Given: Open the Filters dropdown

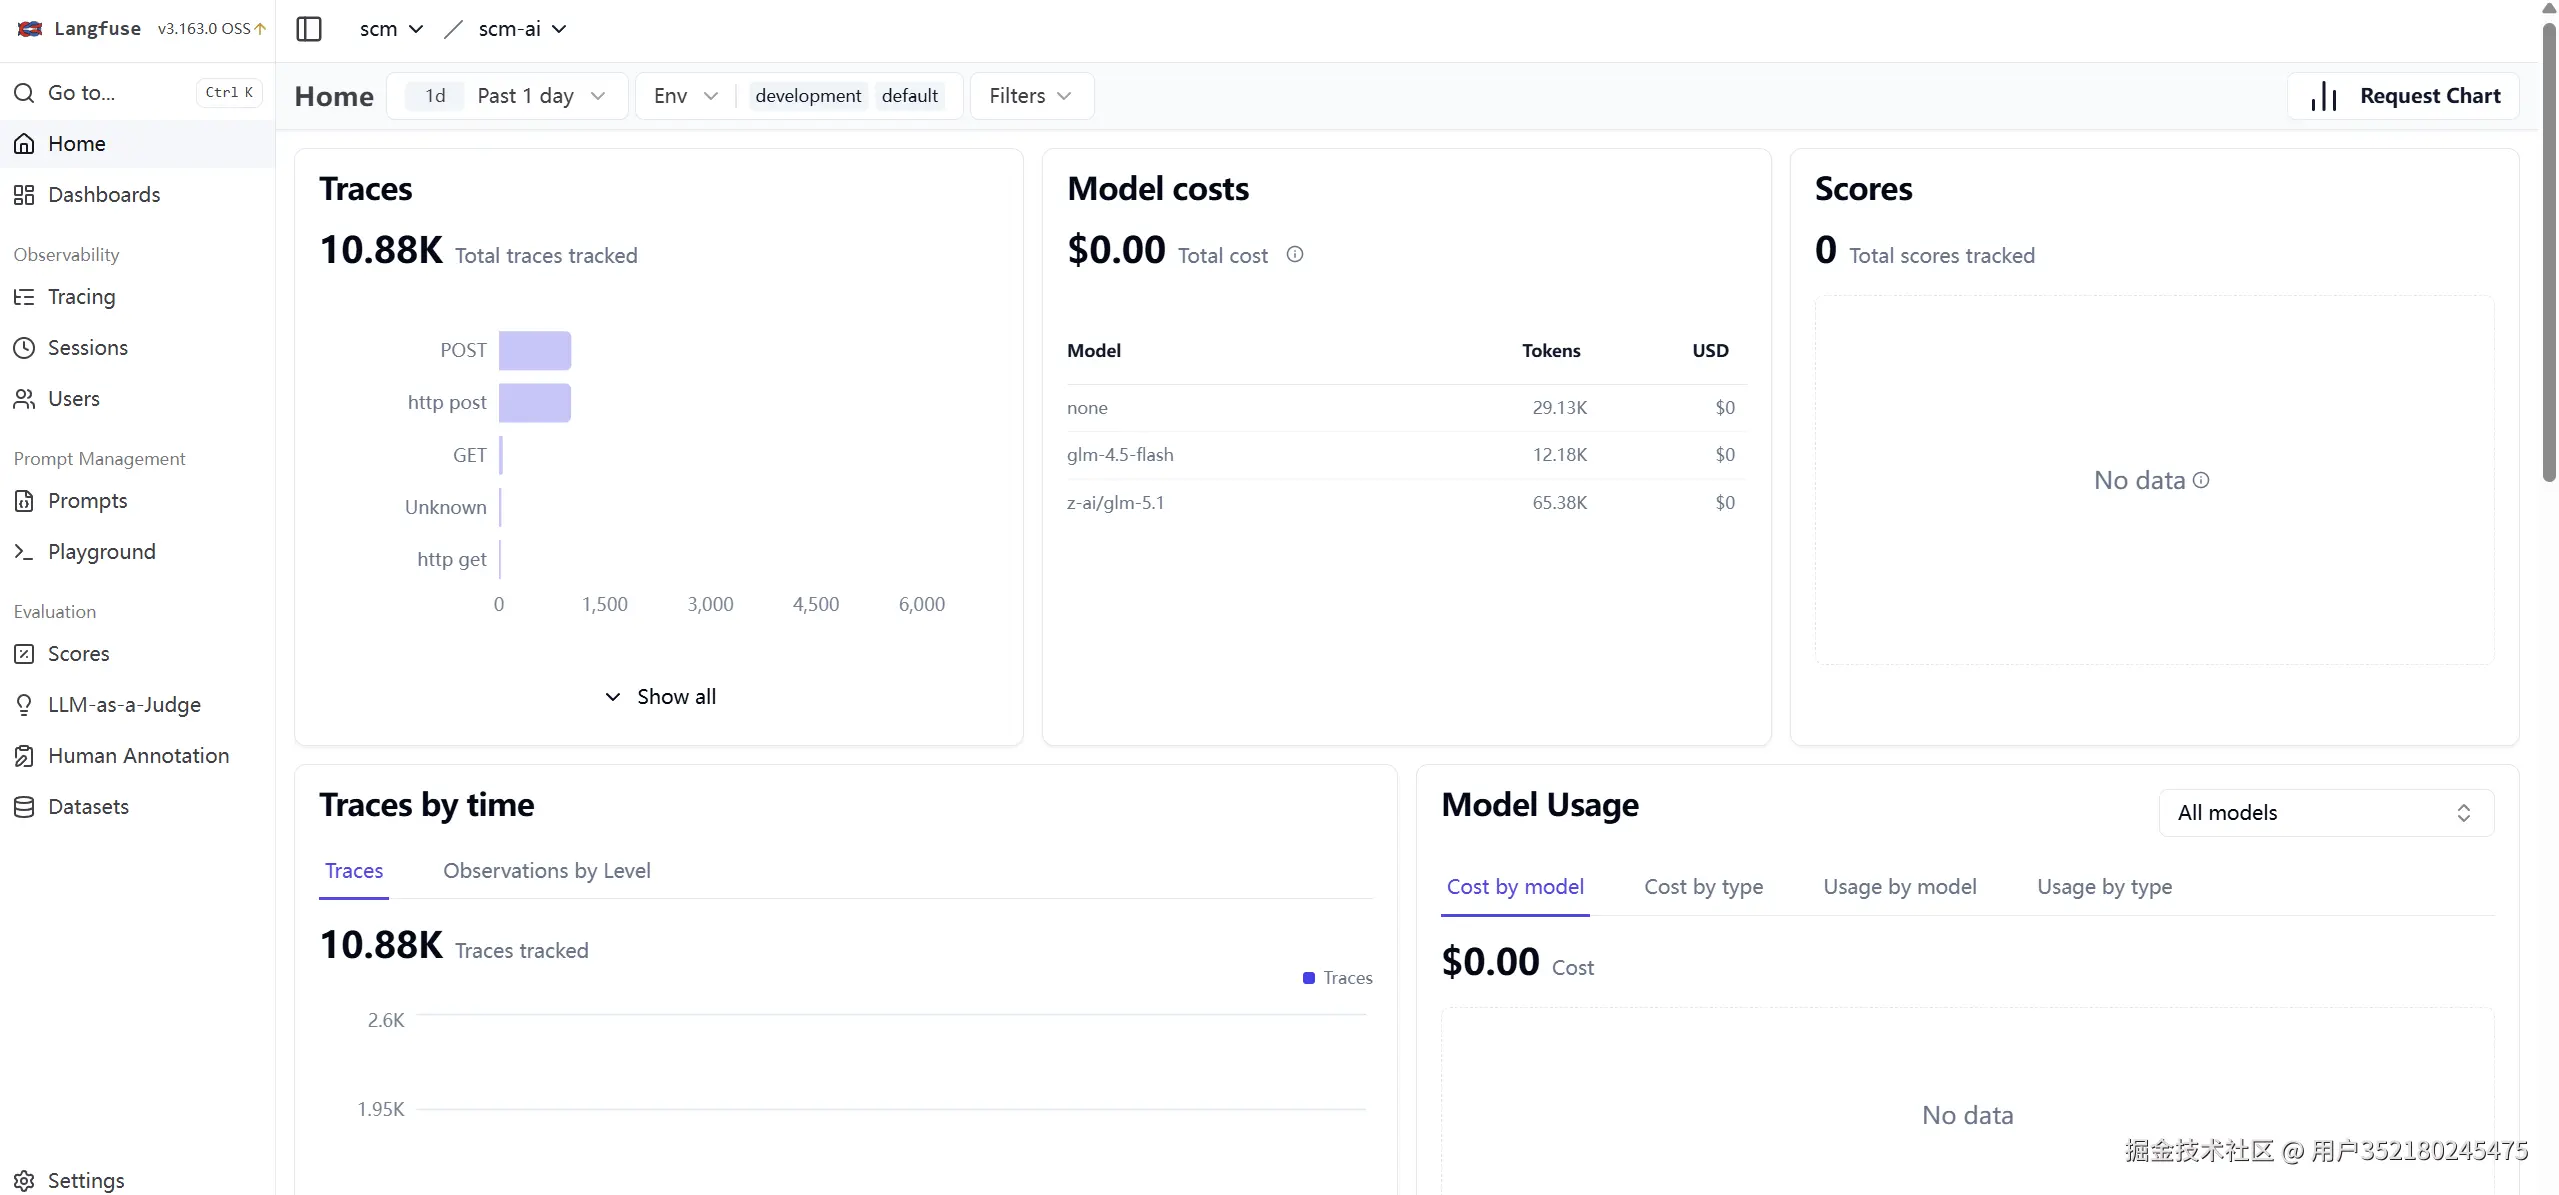Looking at the screenshot, I should pyautogui.click(x=1030, y=96).
